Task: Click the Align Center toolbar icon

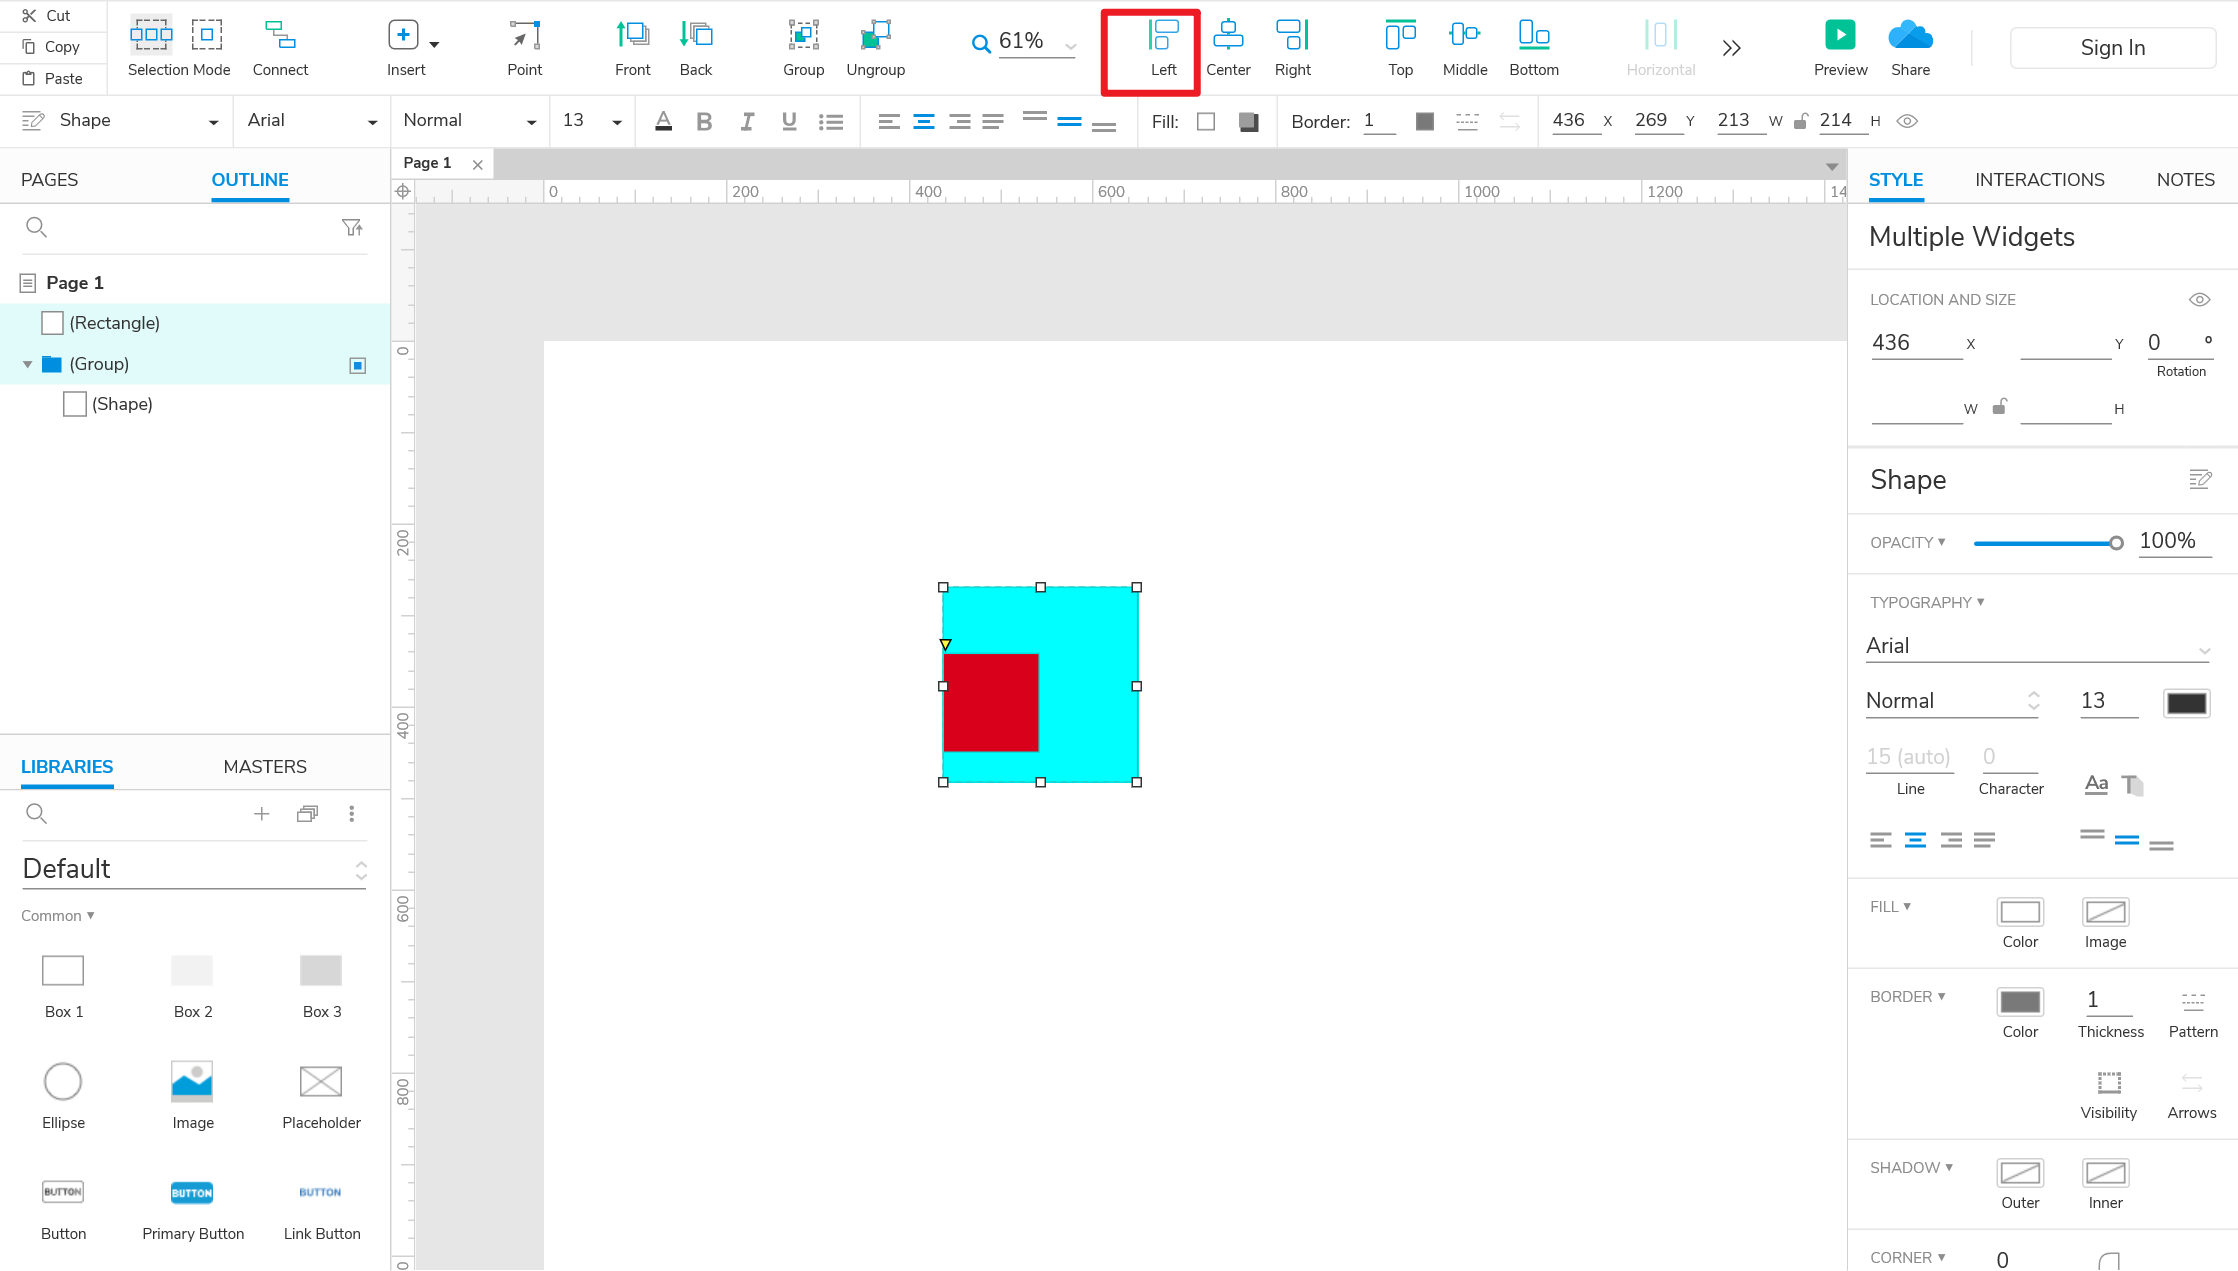Action: pyautogui.click(x=1228, y=36)
